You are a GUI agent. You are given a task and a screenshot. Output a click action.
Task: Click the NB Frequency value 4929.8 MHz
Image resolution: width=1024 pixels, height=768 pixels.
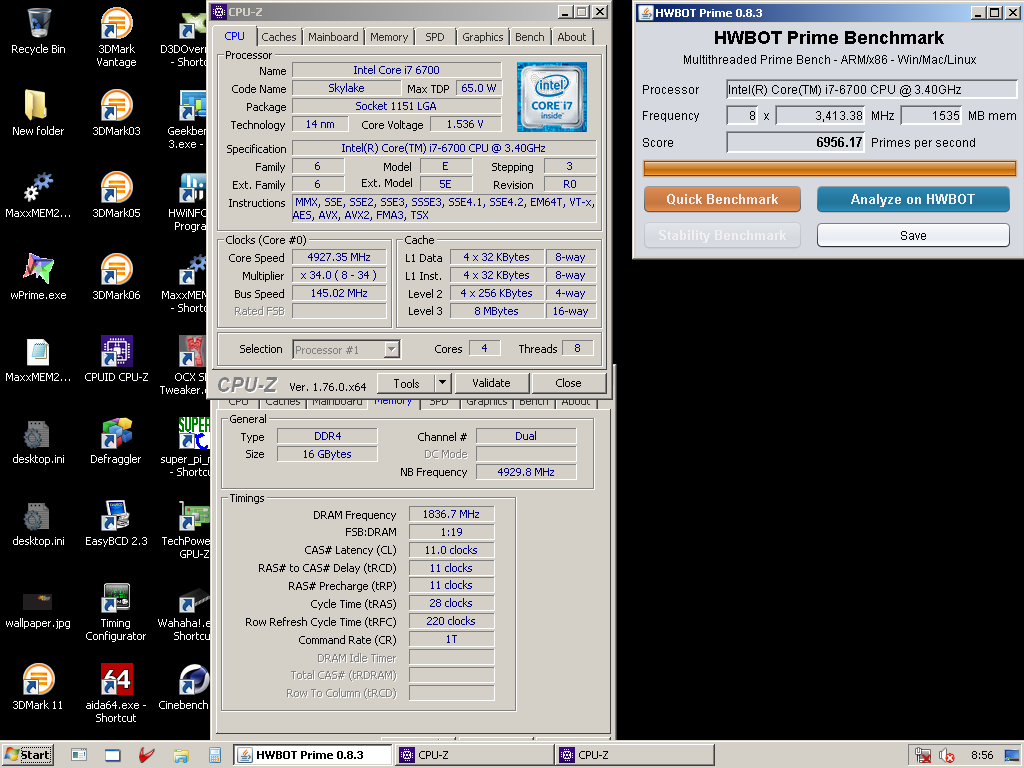point(526,472)
